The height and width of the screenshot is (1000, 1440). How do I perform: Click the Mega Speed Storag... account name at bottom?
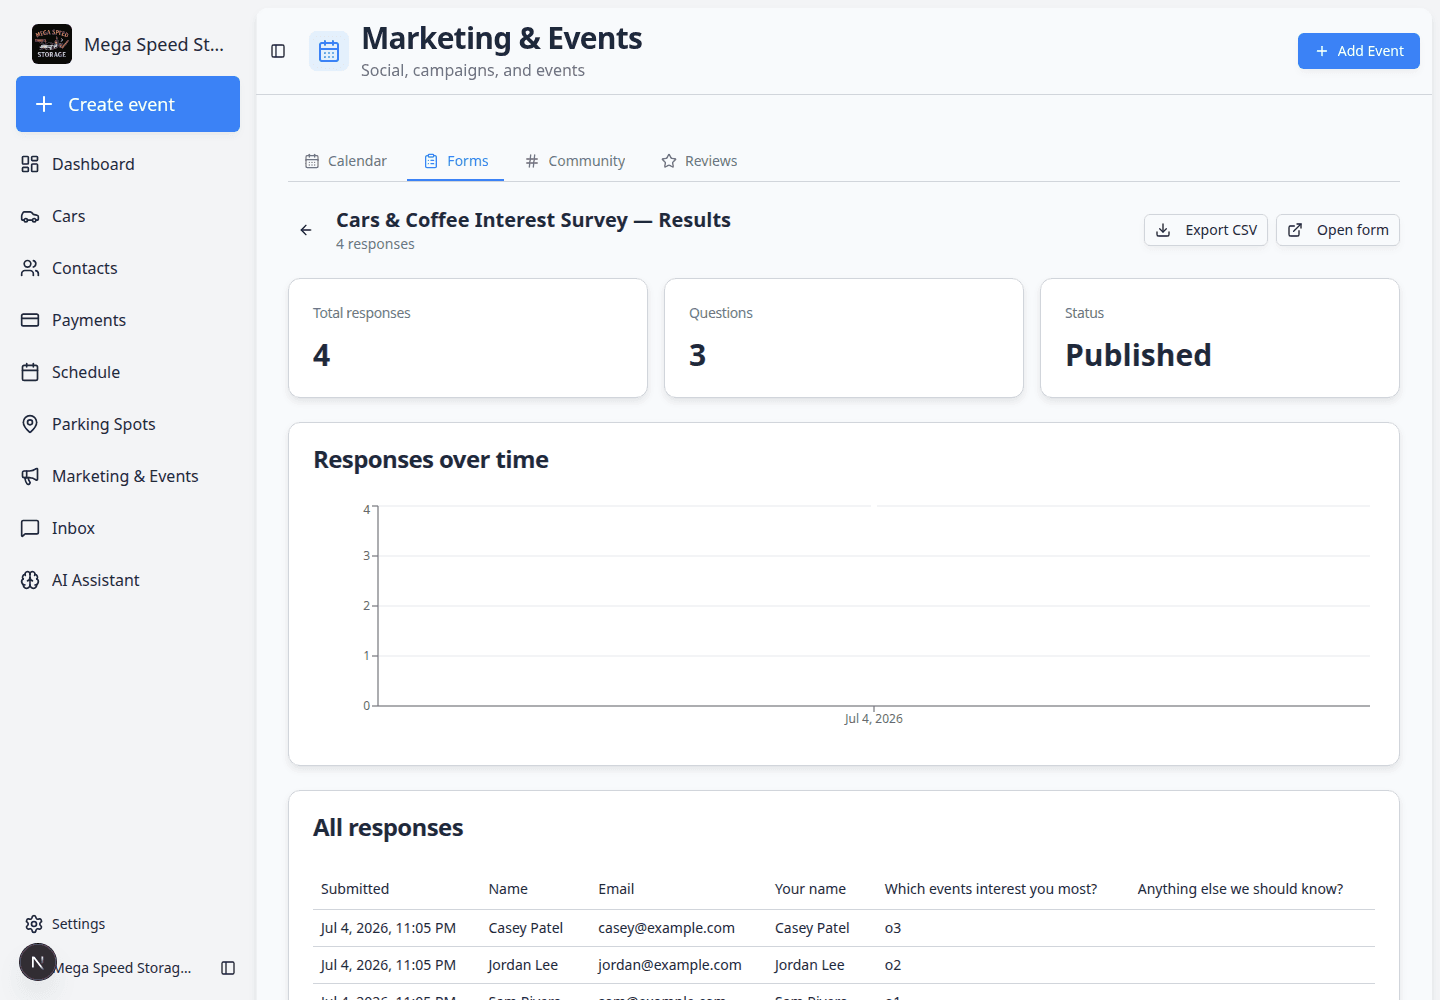click(x=122, y=968)
